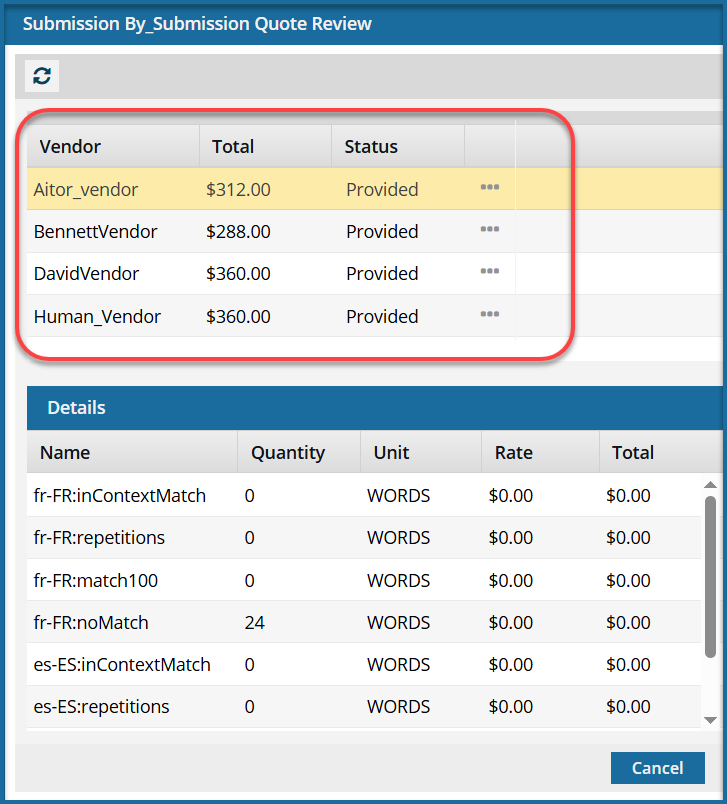Open the ellipsis menu for BennettVendor
Image resolution: width=727 pixels, height=804 pixels.
click(x=489, y=230)
